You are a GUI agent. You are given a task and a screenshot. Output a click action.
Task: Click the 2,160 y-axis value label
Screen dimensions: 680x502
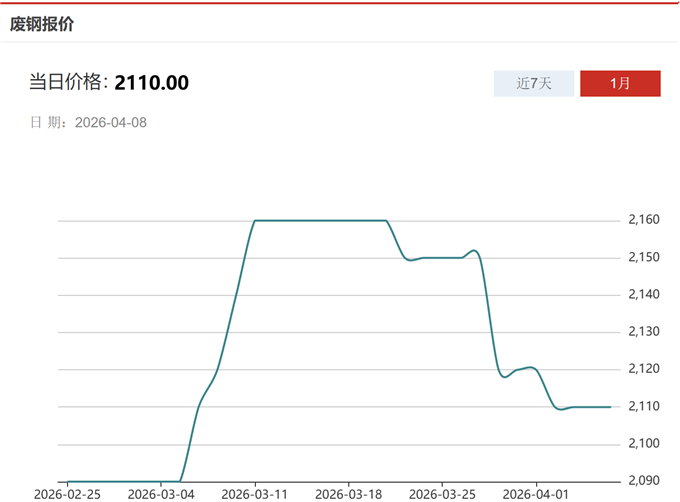pos(645,220)
